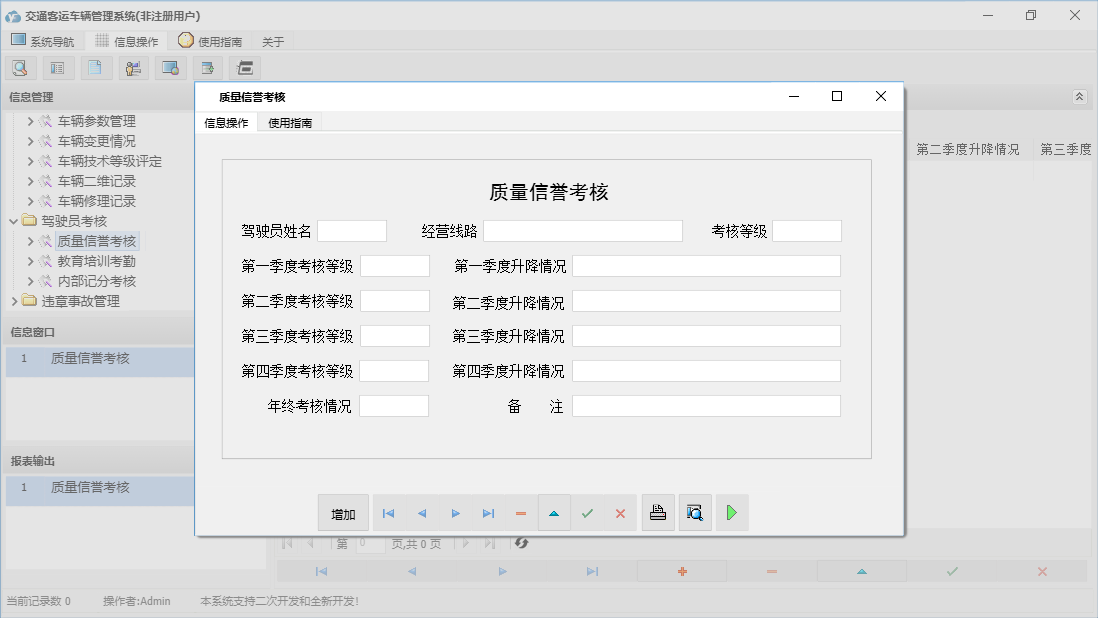Expand the 违章事故管理 folder
Viewport: 1098px width, 618px height.
coord(14,300)
